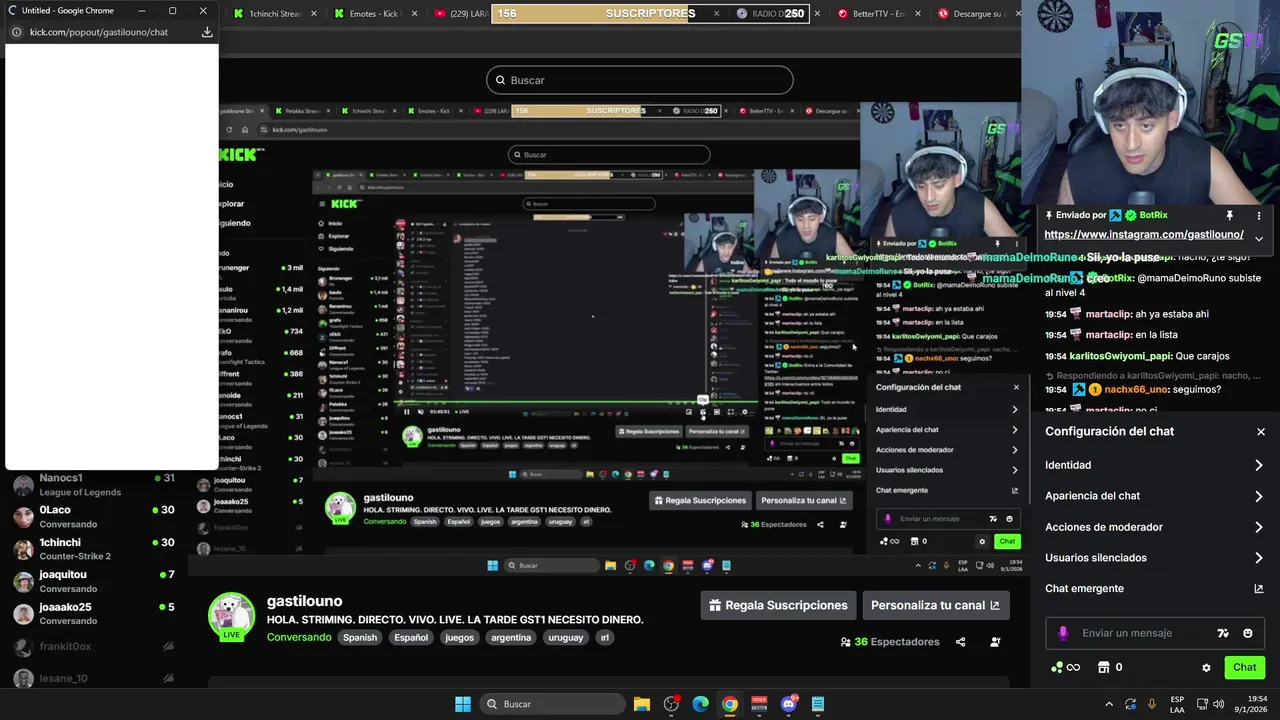
Task: Switch to the (229) LARA YouTube tab
Action: coord(460,14)
